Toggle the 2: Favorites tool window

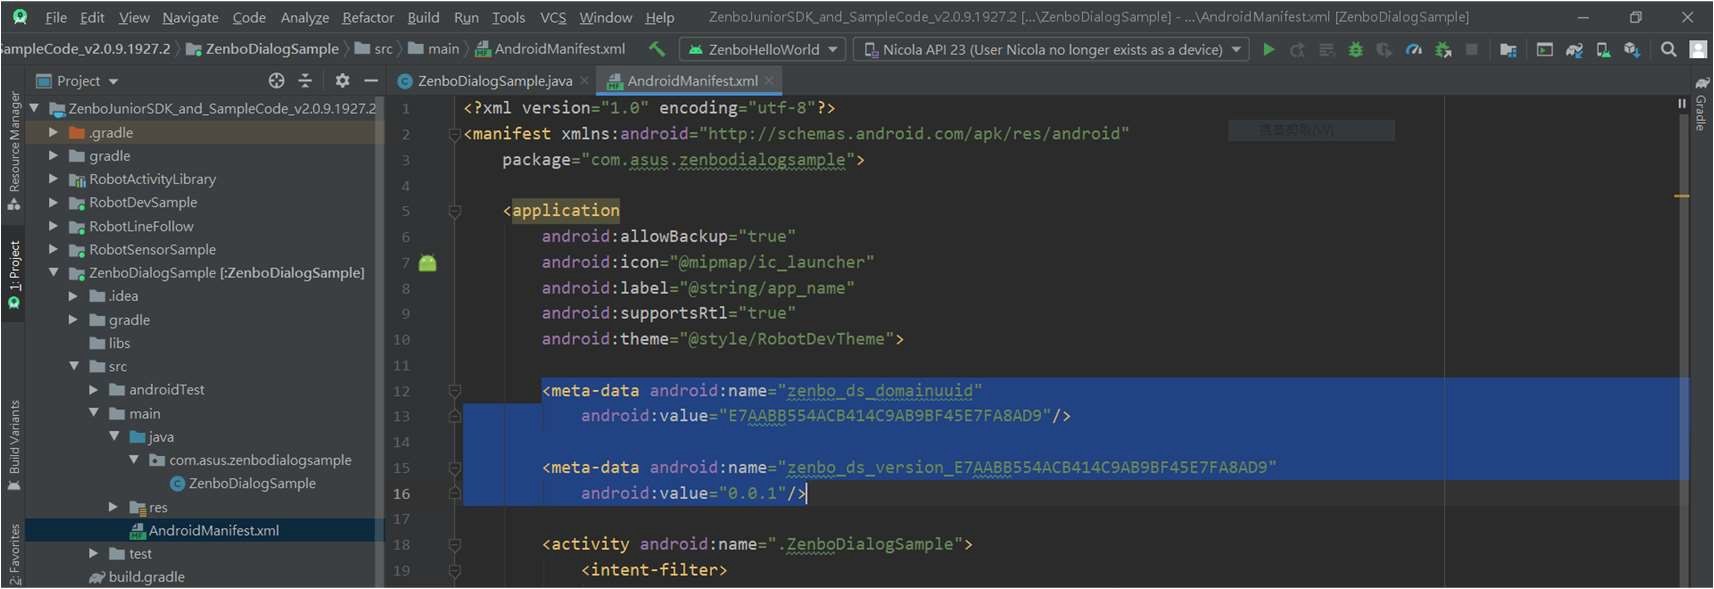tap(14, 554)
